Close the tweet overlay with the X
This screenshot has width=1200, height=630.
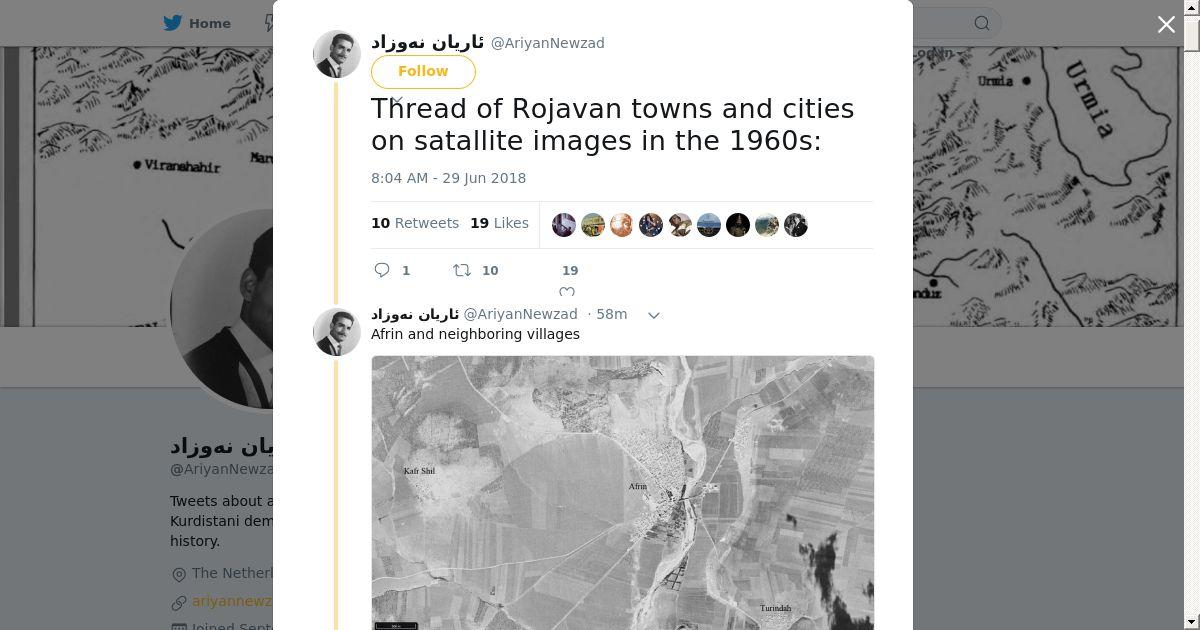pyautogui.click(x=1166, y=24)
